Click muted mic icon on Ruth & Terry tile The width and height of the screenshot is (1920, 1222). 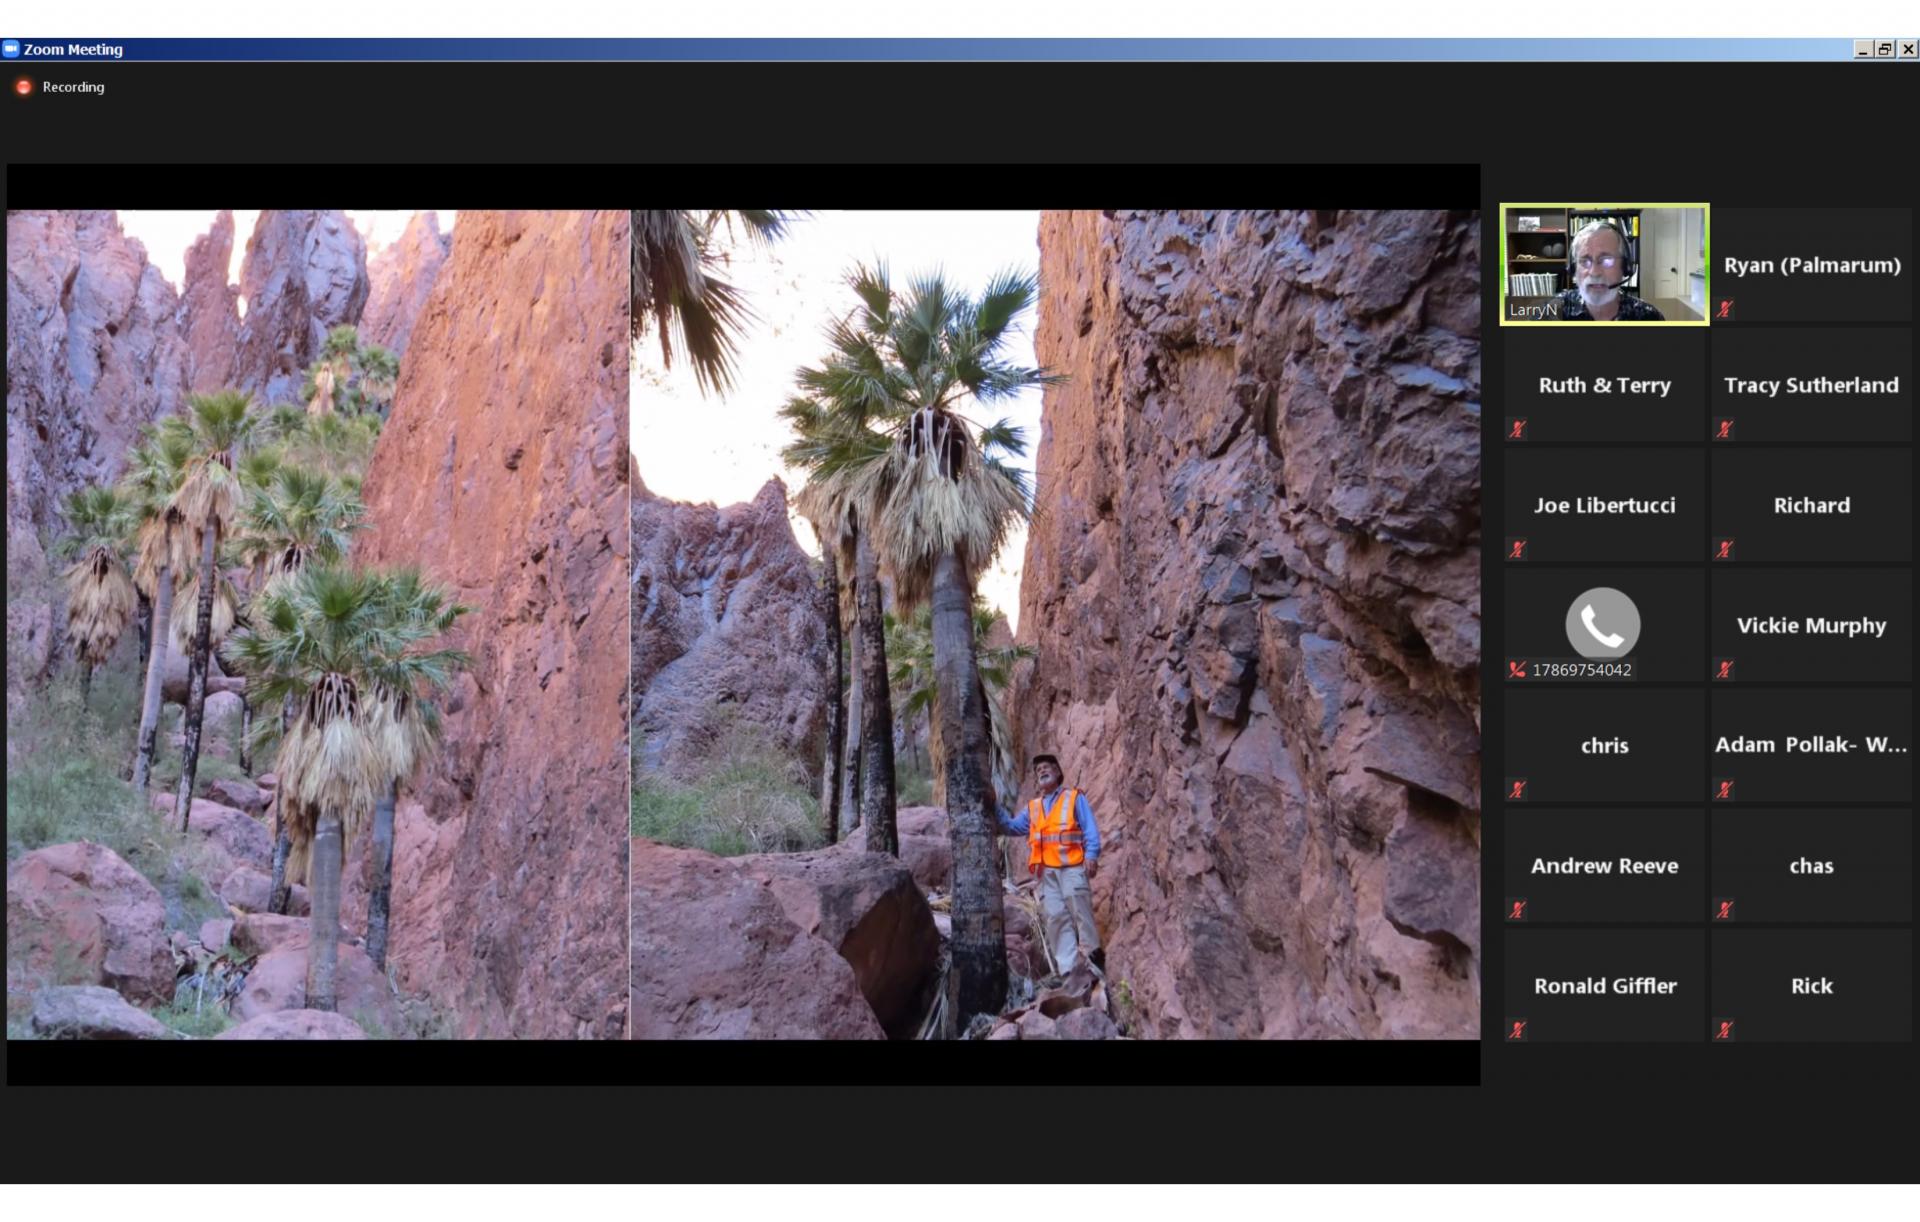tap(1517, 429)
